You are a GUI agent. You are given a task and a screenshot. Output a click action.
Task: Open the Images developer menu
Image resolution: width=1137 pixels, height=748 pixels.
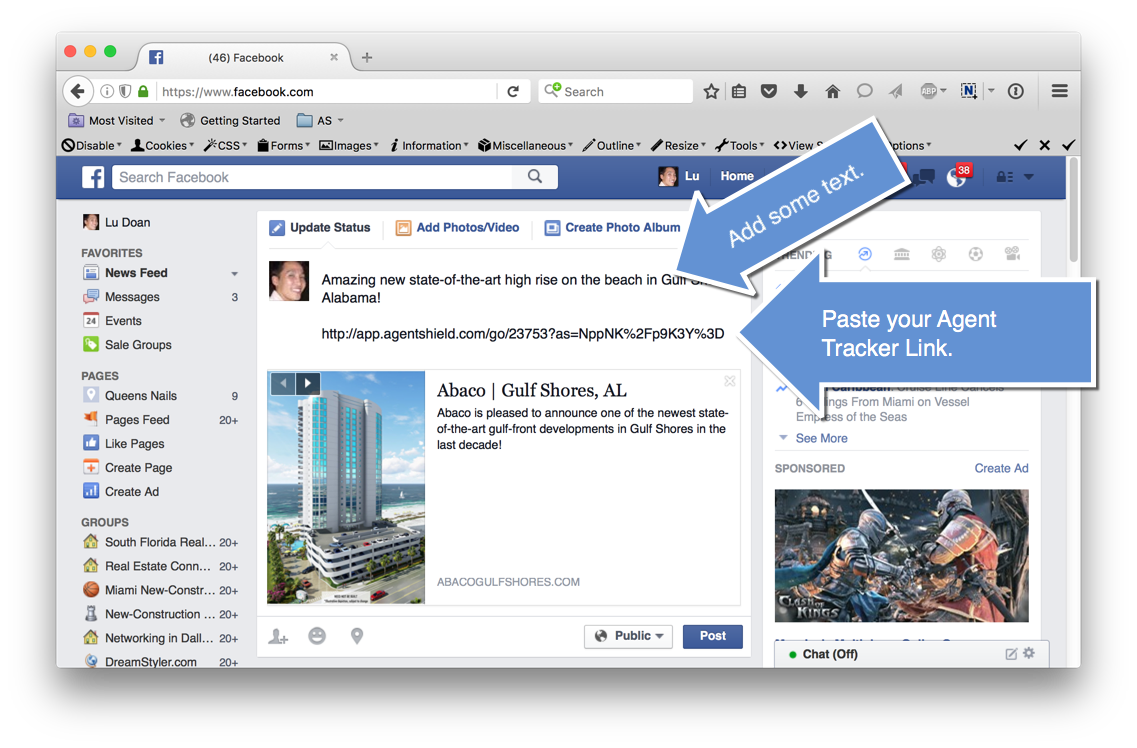pyautogui.click(x=349, y=145)
